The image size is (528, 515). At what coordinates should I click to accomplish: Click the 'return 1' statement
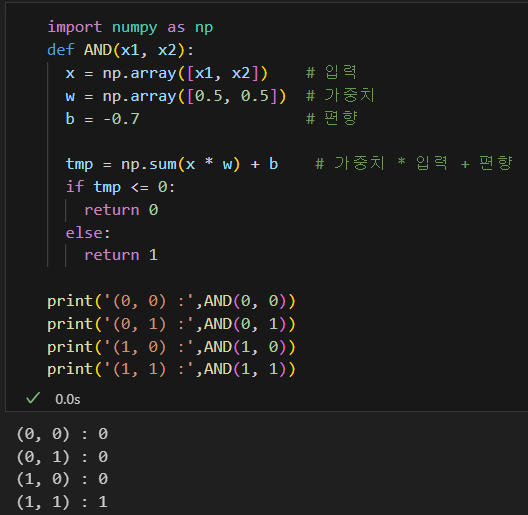tap(121, 255)
